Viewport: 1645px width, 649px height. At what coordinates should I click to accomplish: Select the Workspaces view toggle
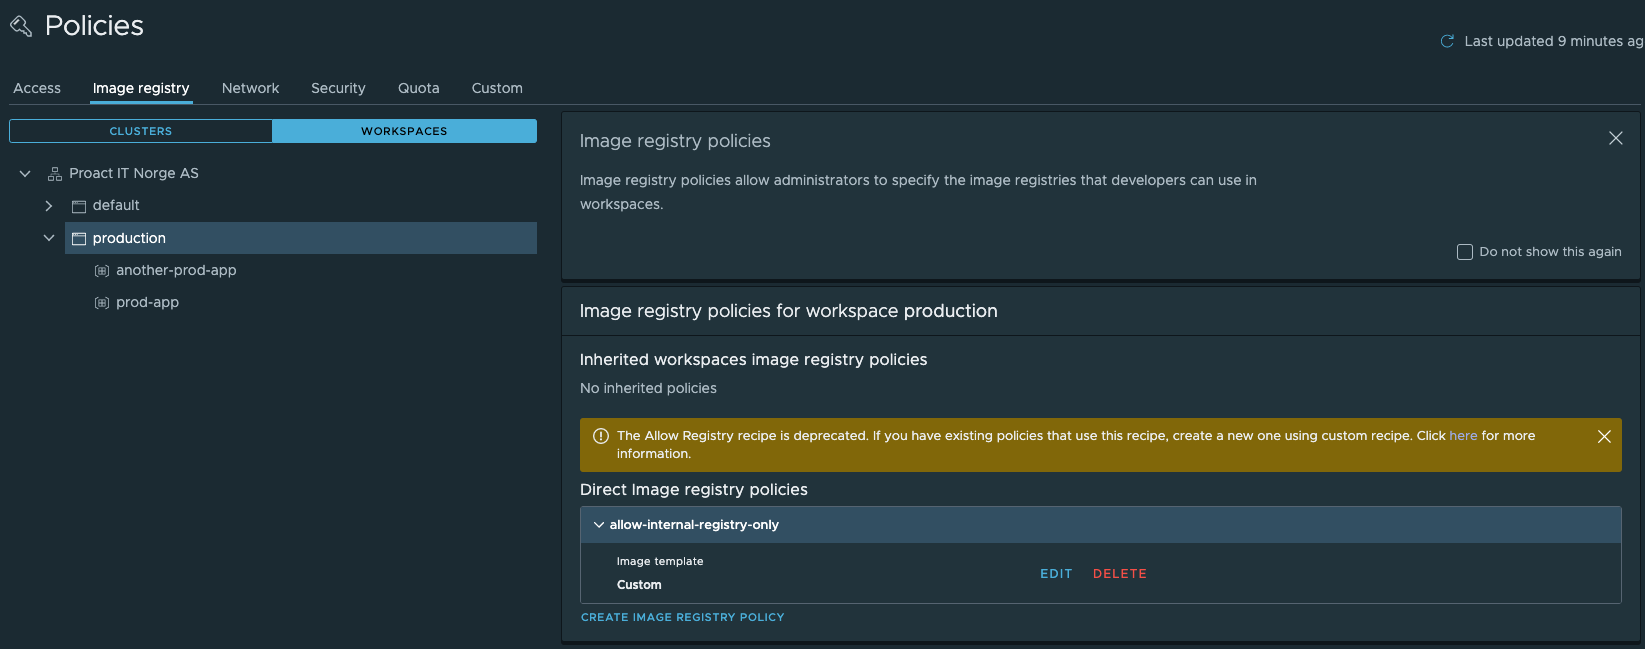[404, 131]
